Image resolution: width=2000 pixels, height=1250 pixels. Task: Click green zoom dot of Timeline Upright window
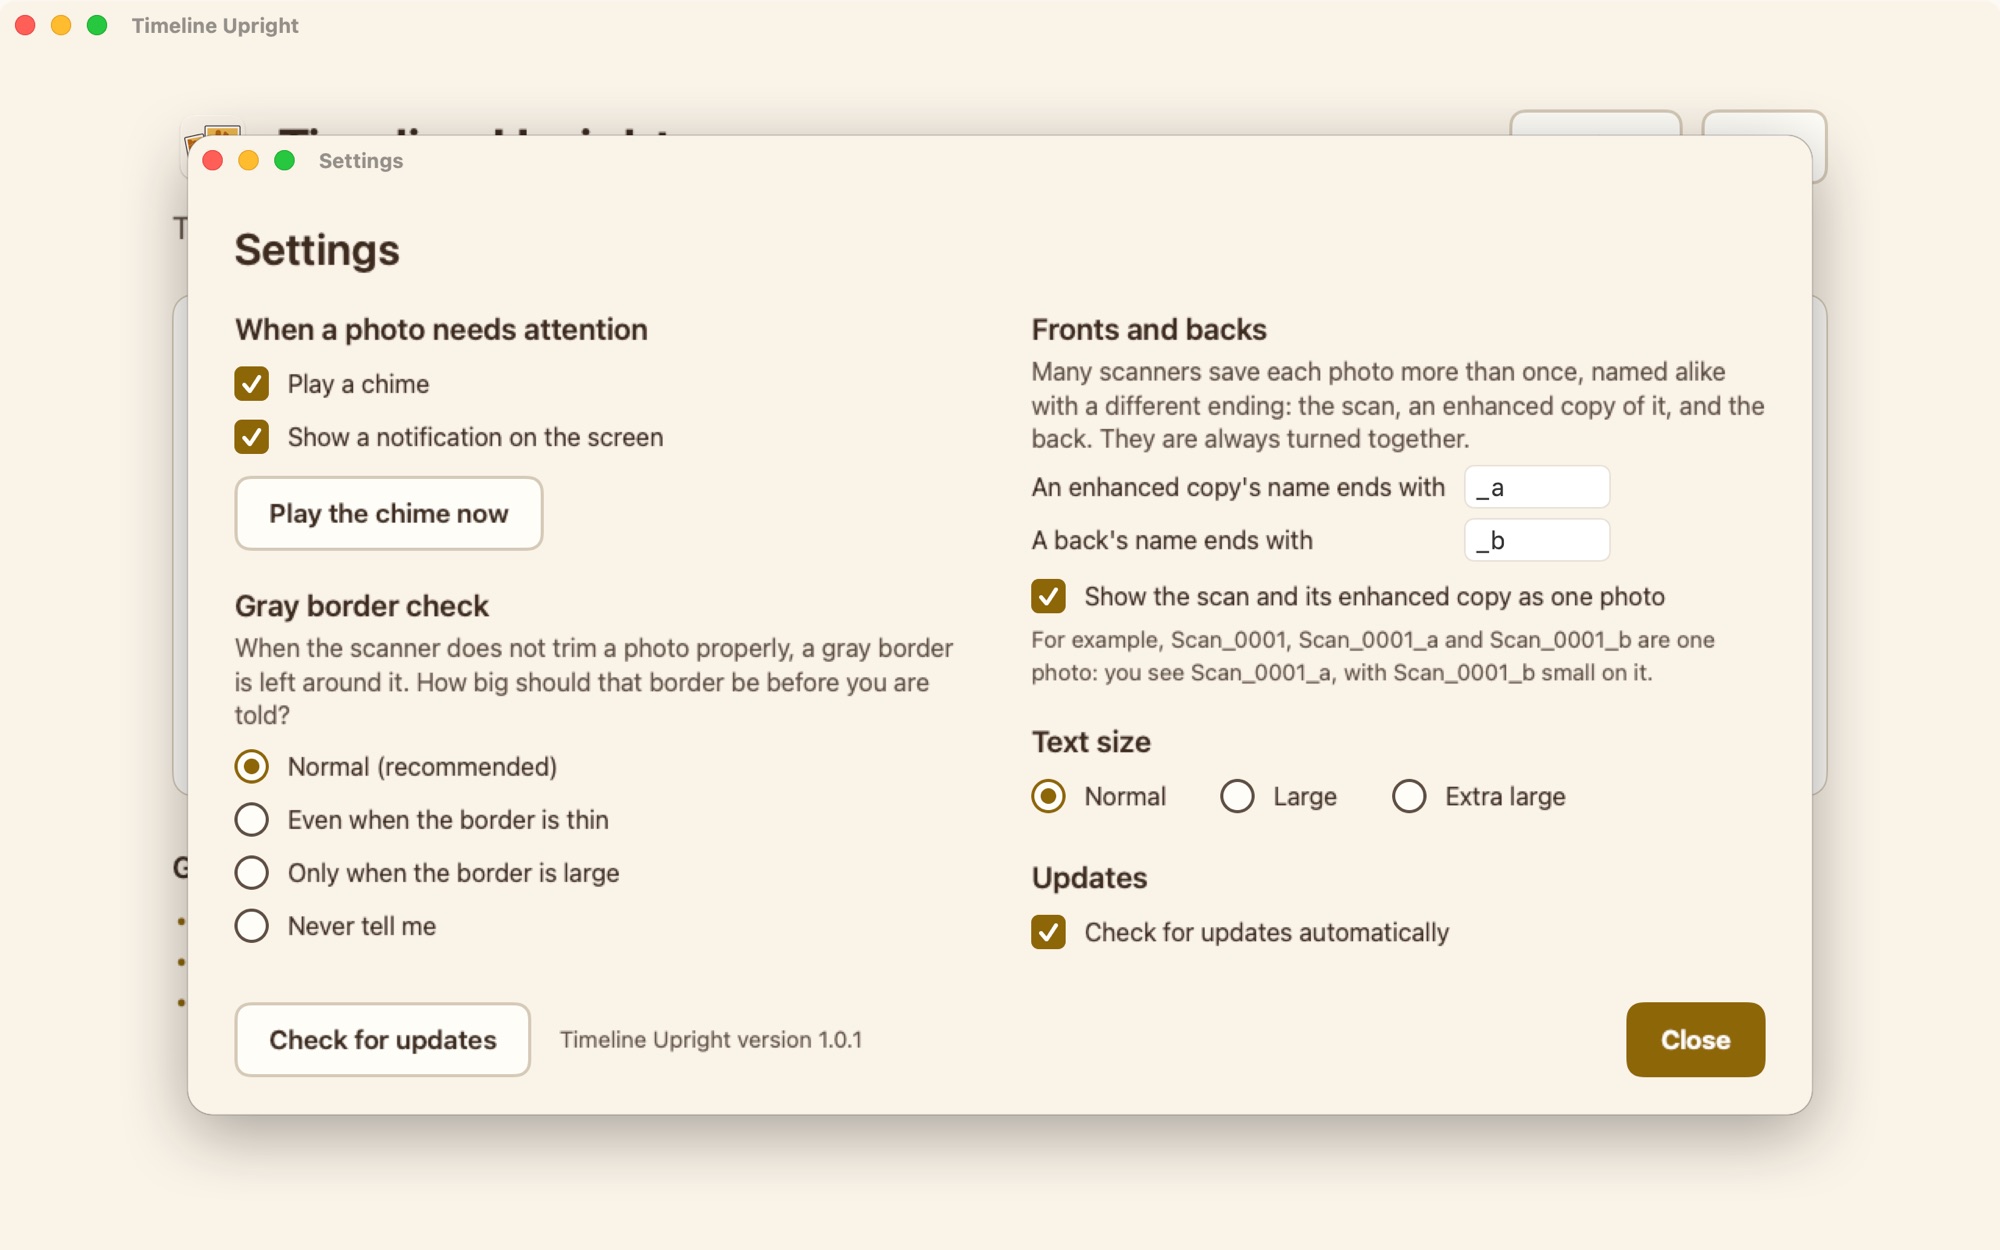(97, 25)
